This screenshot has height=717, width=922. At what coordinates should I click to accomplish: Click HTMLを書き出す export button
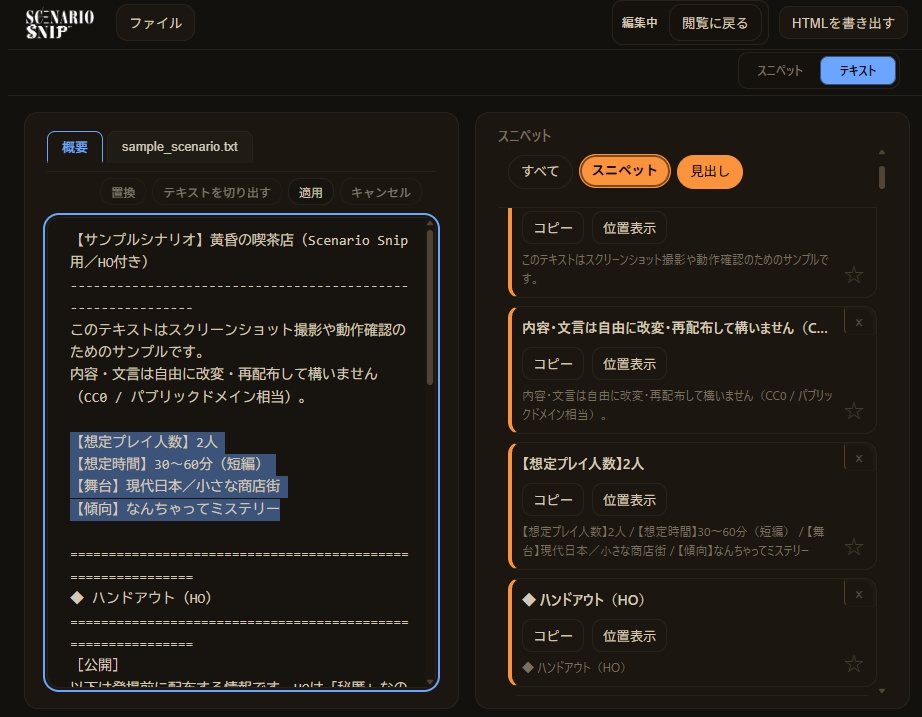click(x=843, y=23)
